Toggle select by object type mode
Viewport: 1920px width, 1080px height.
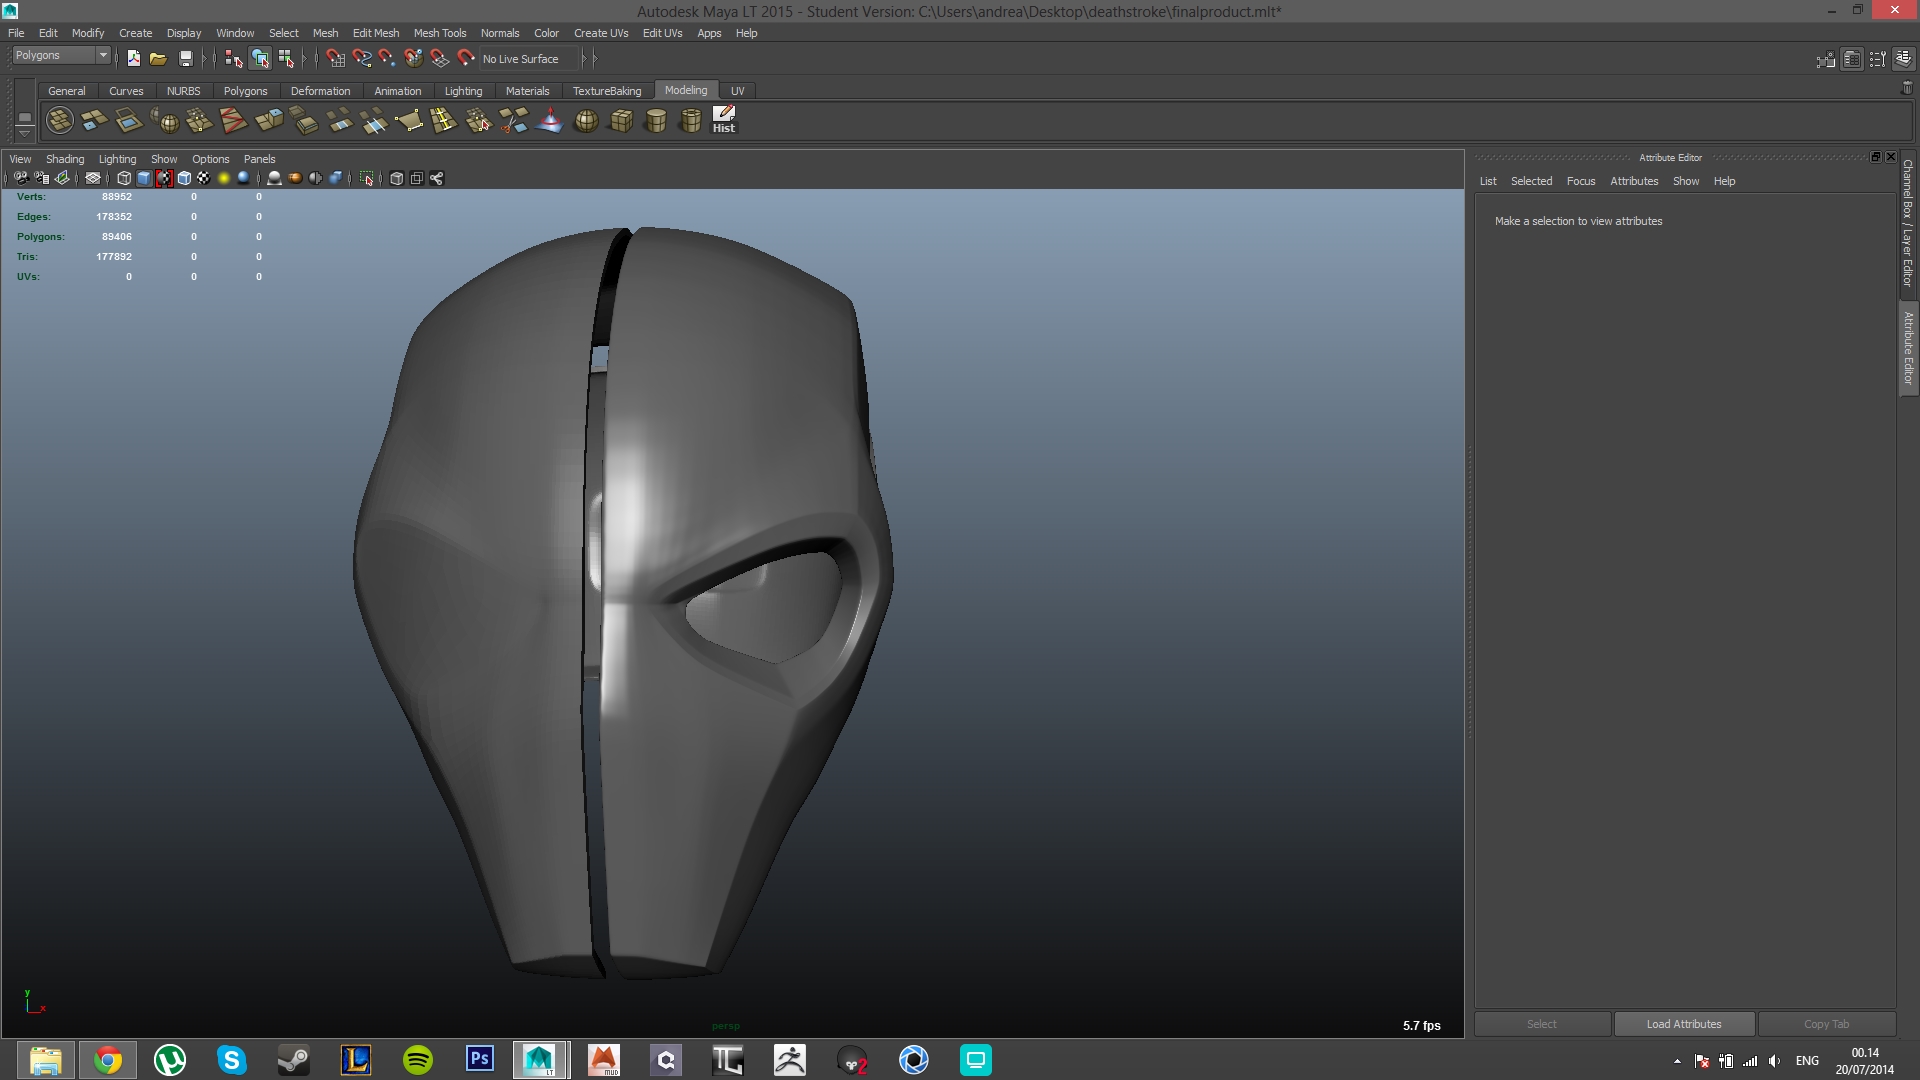260,59
